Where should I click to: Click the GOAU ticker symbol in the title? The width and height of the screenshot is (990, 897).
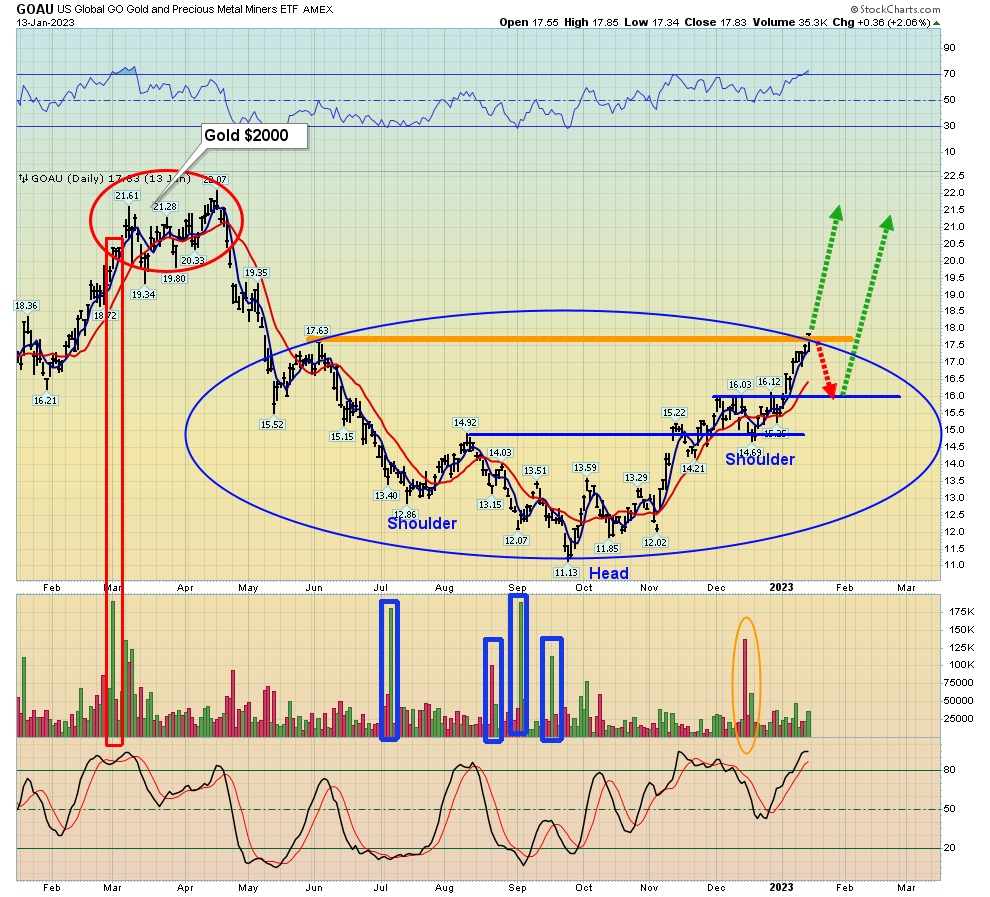(x=35, y=9)
